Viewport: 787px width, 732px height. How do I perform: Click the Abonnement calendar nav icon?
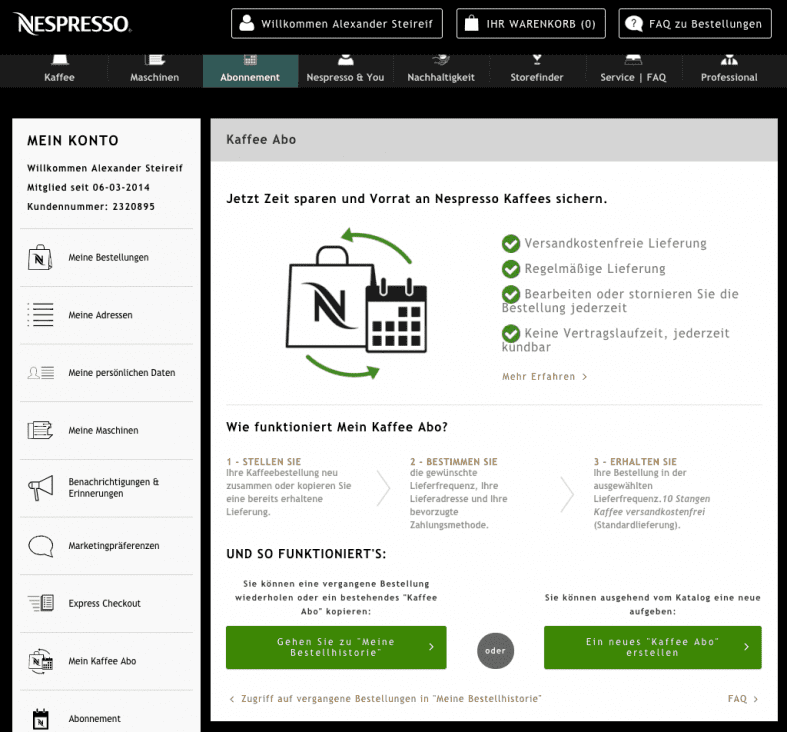click(x=250, y=60)
